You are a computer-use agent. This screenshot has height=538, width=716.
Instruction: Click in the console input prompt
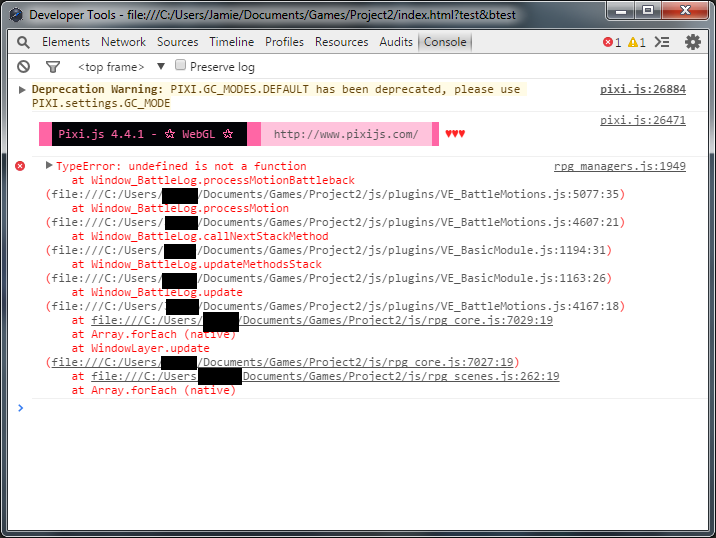point(365,408)
